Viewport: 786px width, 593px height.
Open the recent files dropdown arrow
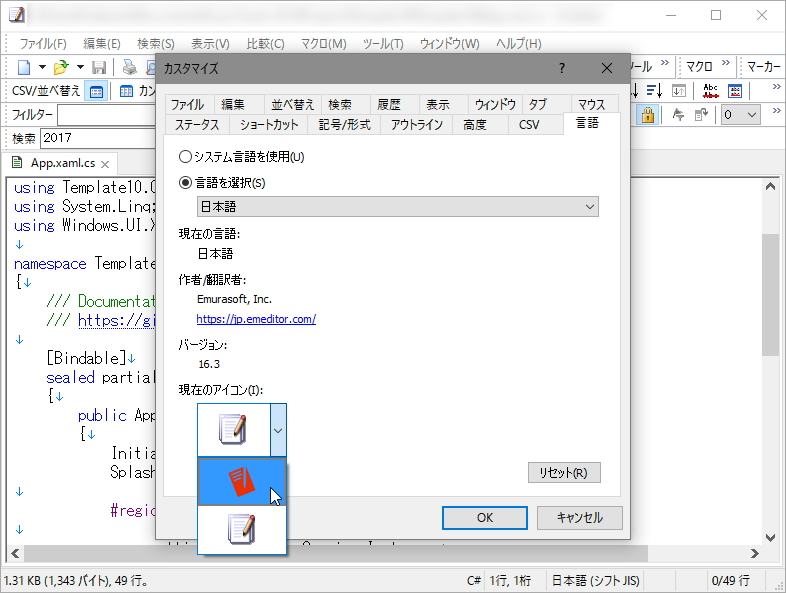(80, 67)
